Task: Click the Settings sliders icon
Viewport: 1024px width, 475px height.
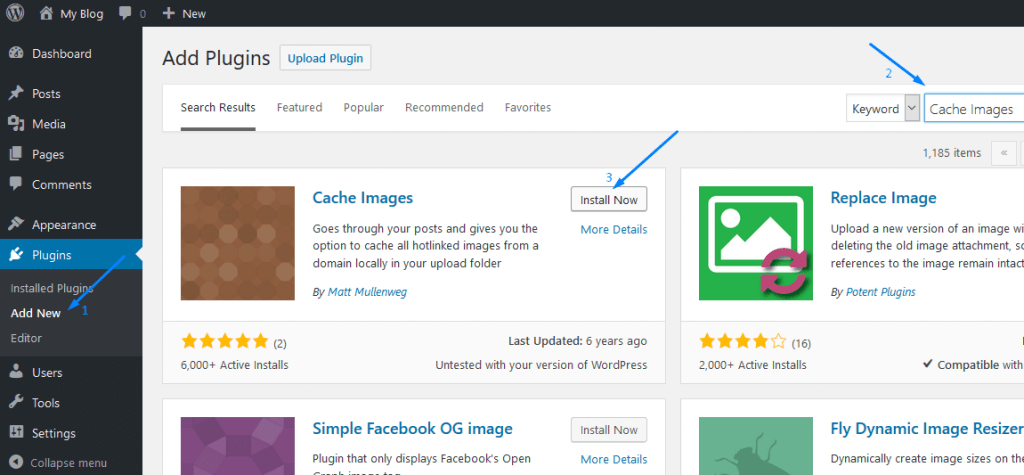Action: pyautogui.click(x=16, y=433)
